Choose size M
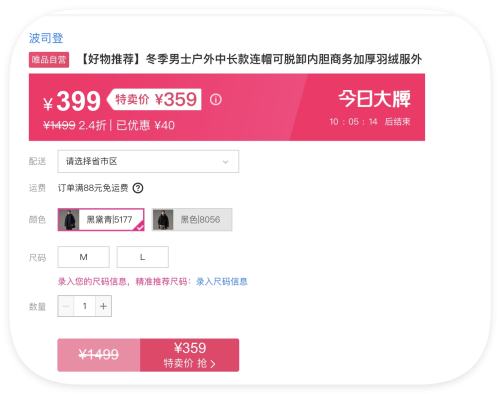Viewport: 500px width, 394px height. tap(83, 257)
